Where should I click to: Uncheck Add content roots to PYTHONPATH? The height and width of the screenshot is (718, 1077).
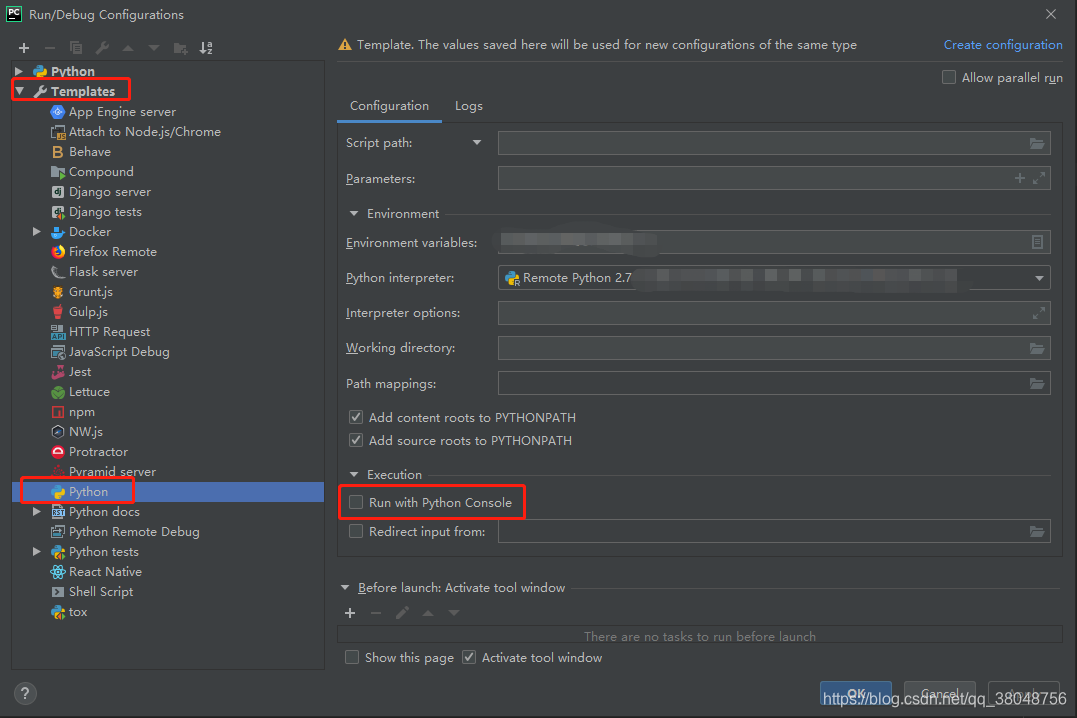356,417
